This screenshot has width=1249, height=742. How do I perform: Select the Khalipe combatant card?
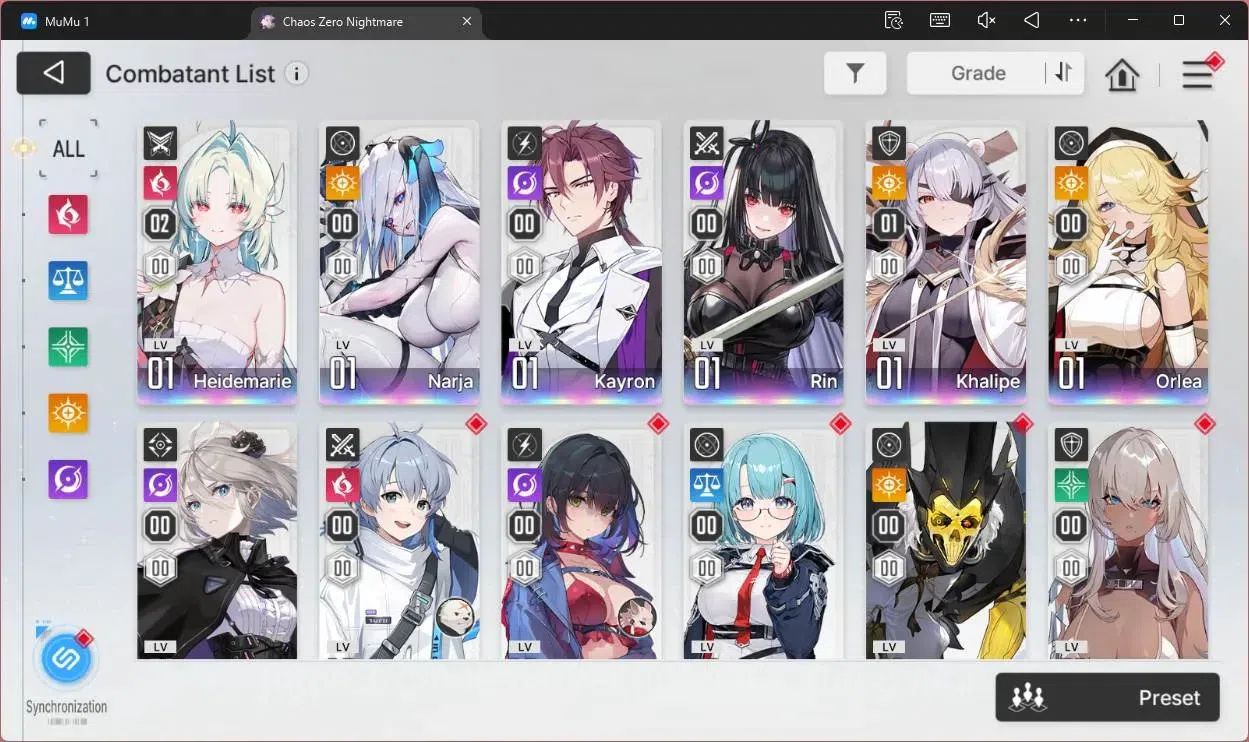946,263
